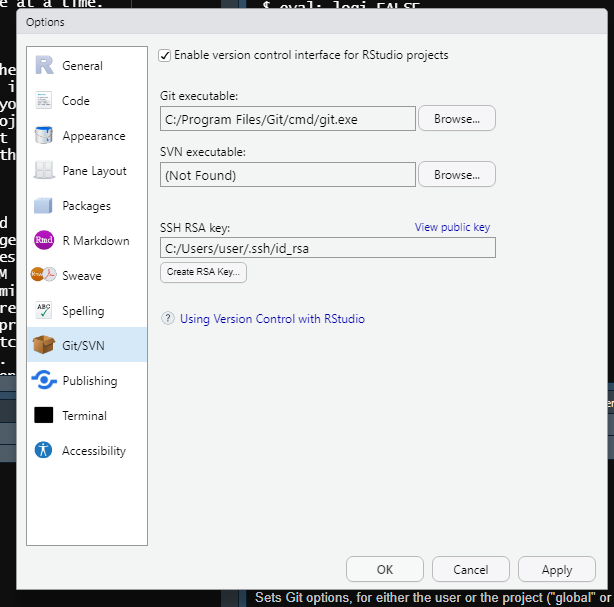Open the Packages box icon

click(43, 205)
